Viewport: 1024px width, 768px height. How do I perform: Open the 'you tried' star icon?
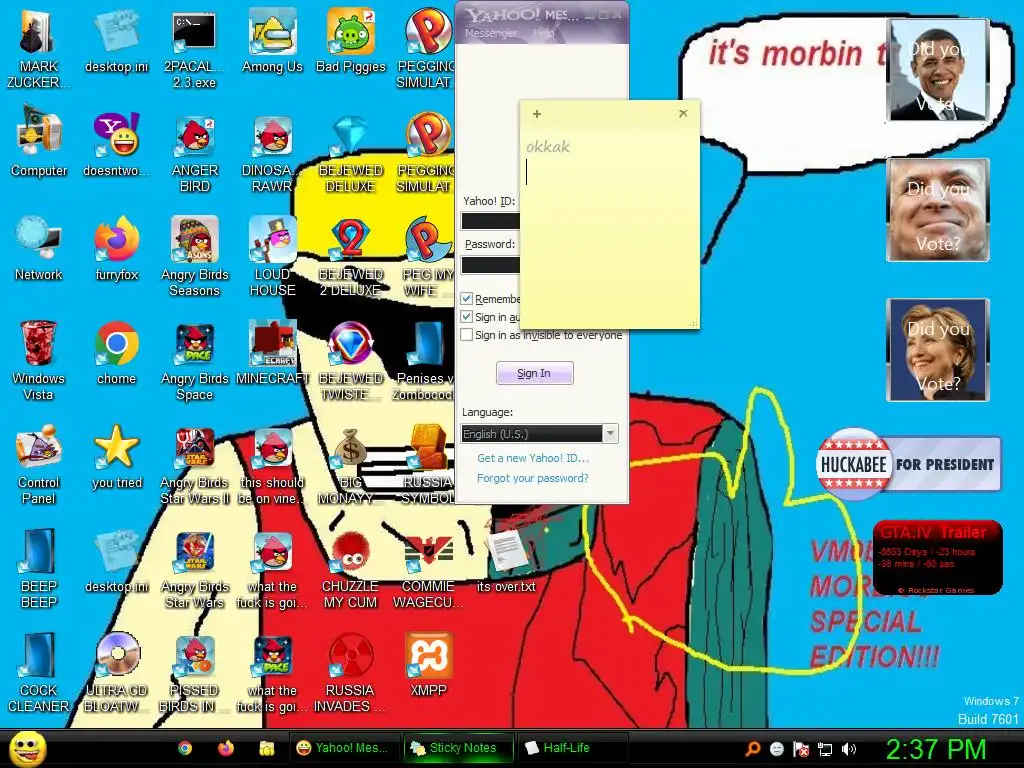pos(116,457)
